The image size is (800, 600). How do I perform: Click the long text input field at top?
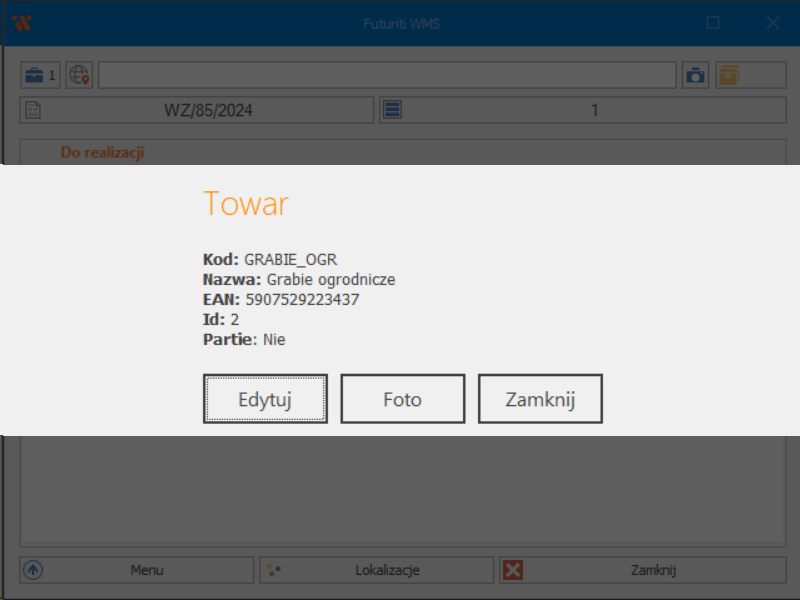click(387, 75)
